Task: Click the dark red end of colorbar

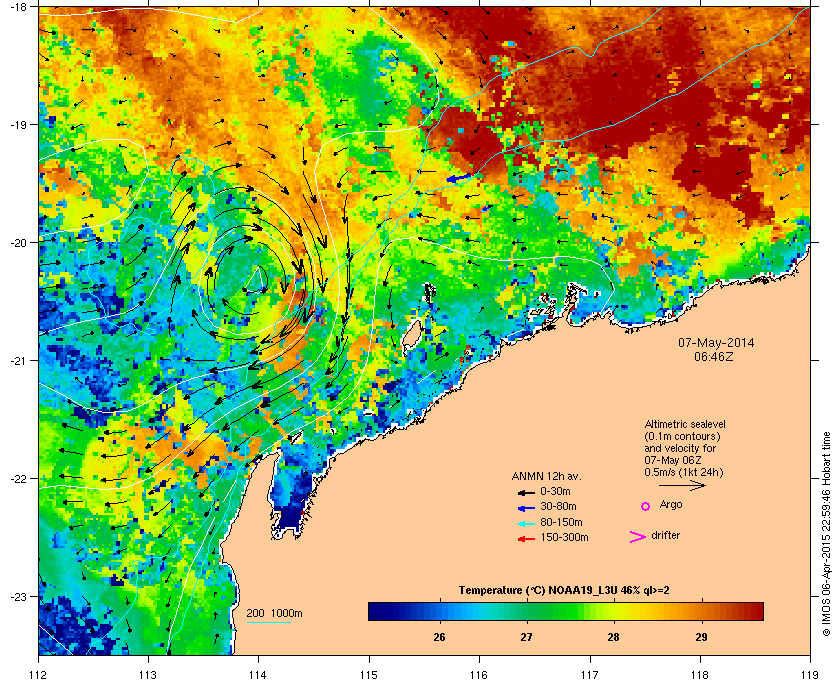Action: [x=756, y=611]
